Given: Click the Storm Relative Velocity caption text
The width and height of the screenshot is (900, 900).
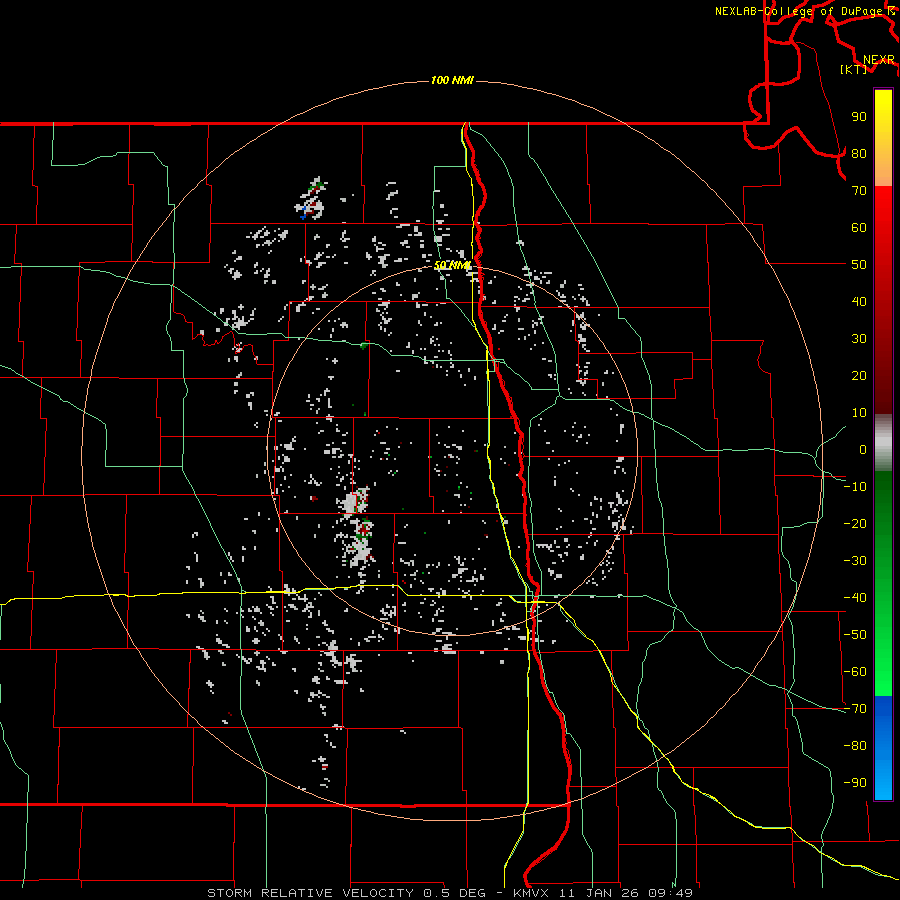Looking at the screenshot, I should click(x=450, y=893).
